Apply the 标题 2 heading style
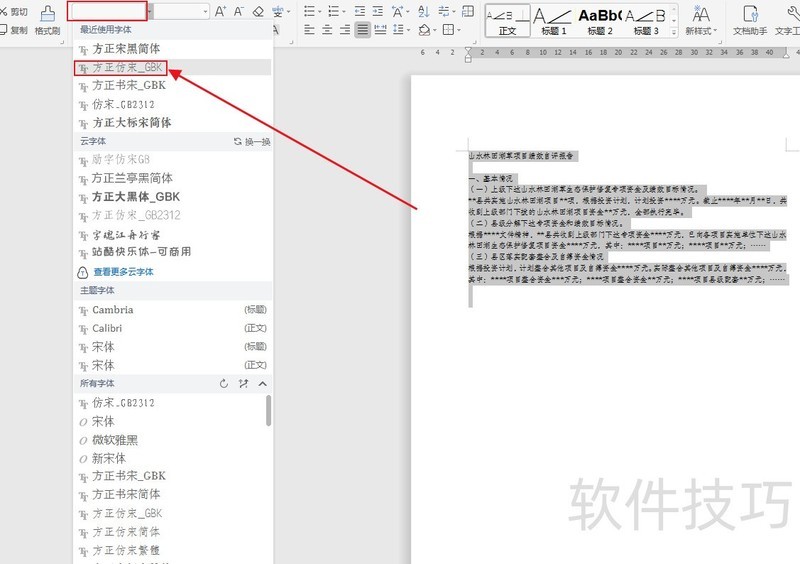This screenshot has width=800, height=564. pyautogui.click(x=600, y=21)
